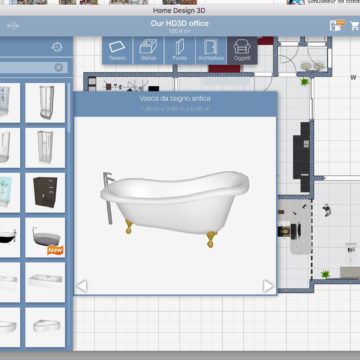Open the history clock icon
Viewport: 360px width, 360px height.
[57, 47]
